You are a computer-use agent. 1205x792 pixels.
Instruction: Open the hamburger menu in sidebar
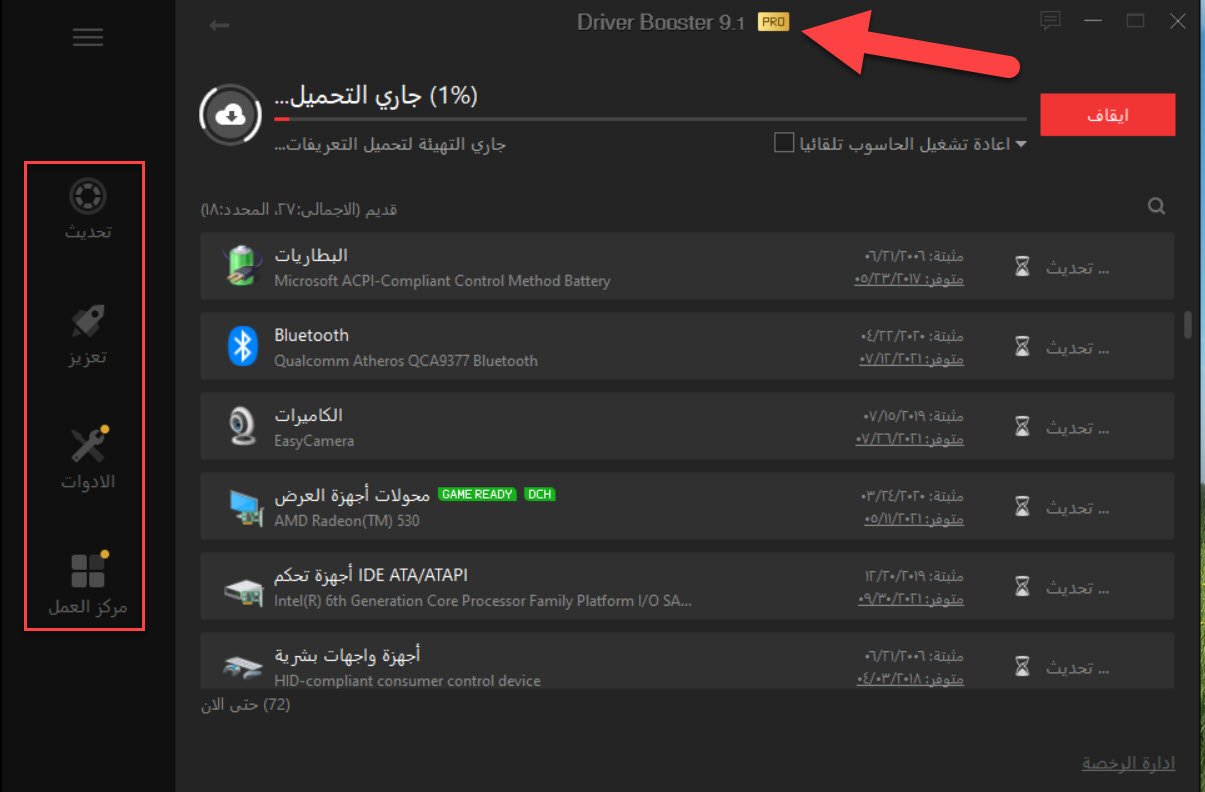click(x=88, y=38)
